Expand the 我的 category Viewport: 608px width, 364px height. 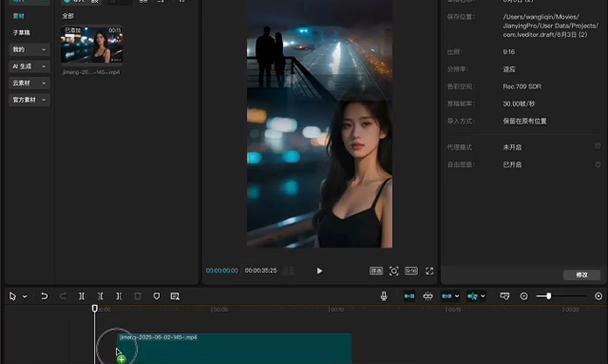29,50
